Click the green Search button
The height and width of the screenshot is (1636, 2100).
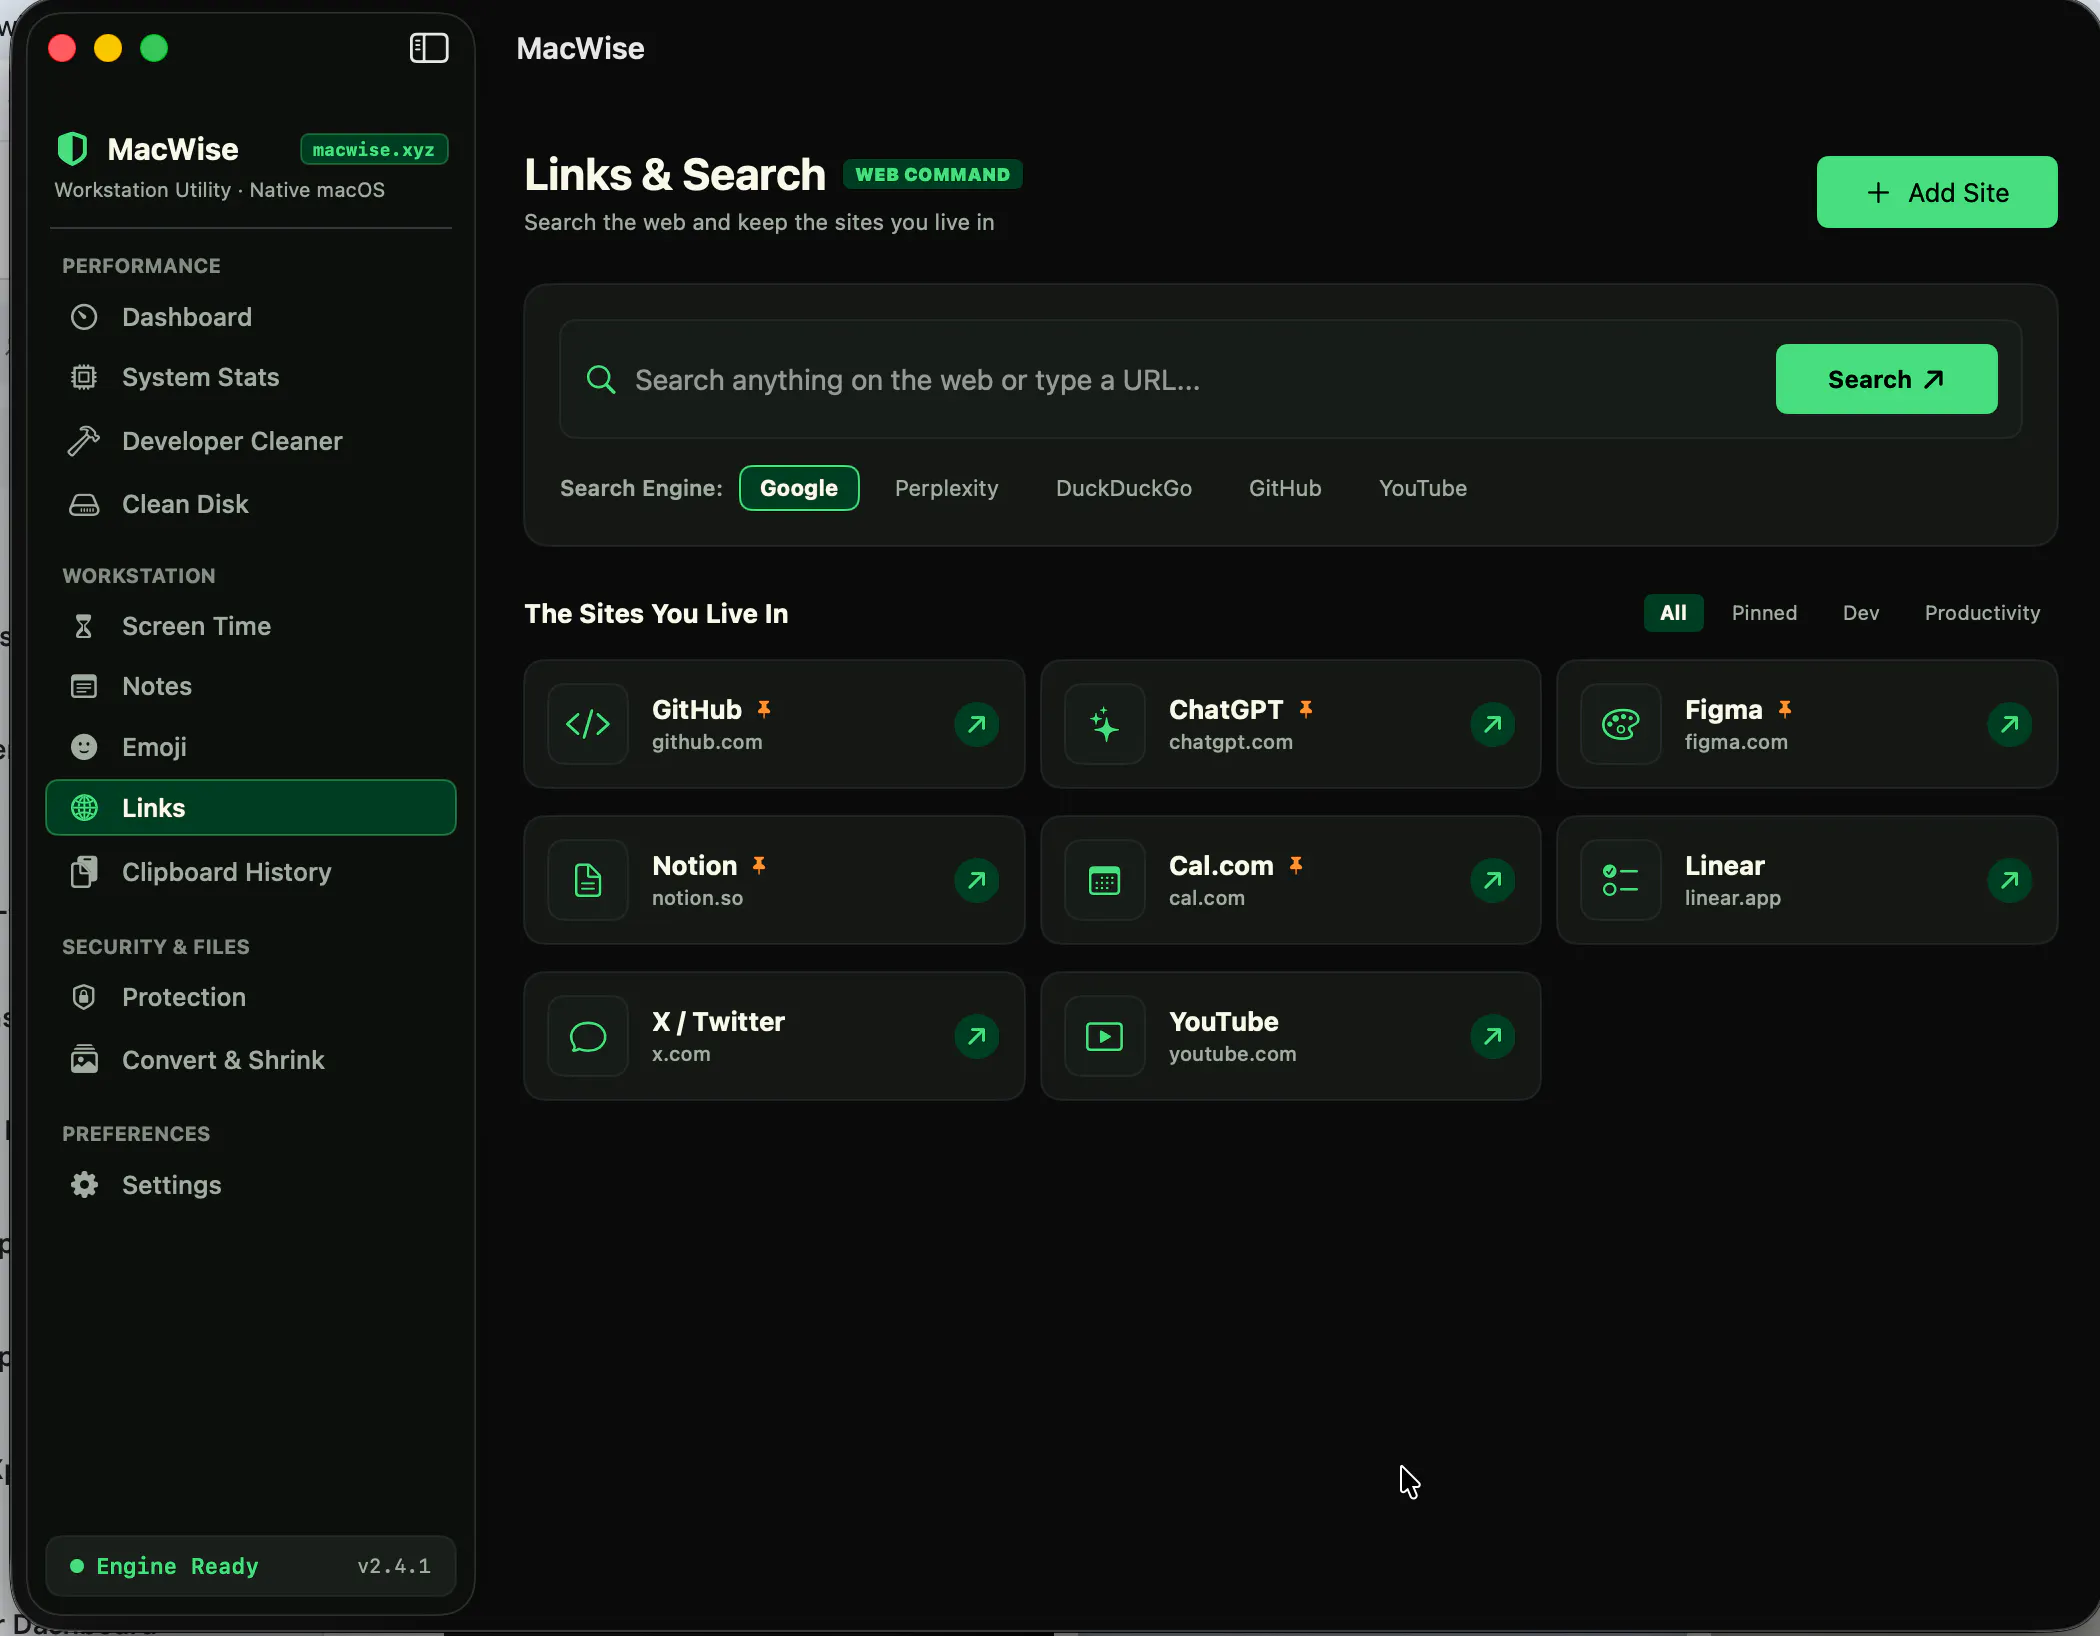tap(1886, 379)
